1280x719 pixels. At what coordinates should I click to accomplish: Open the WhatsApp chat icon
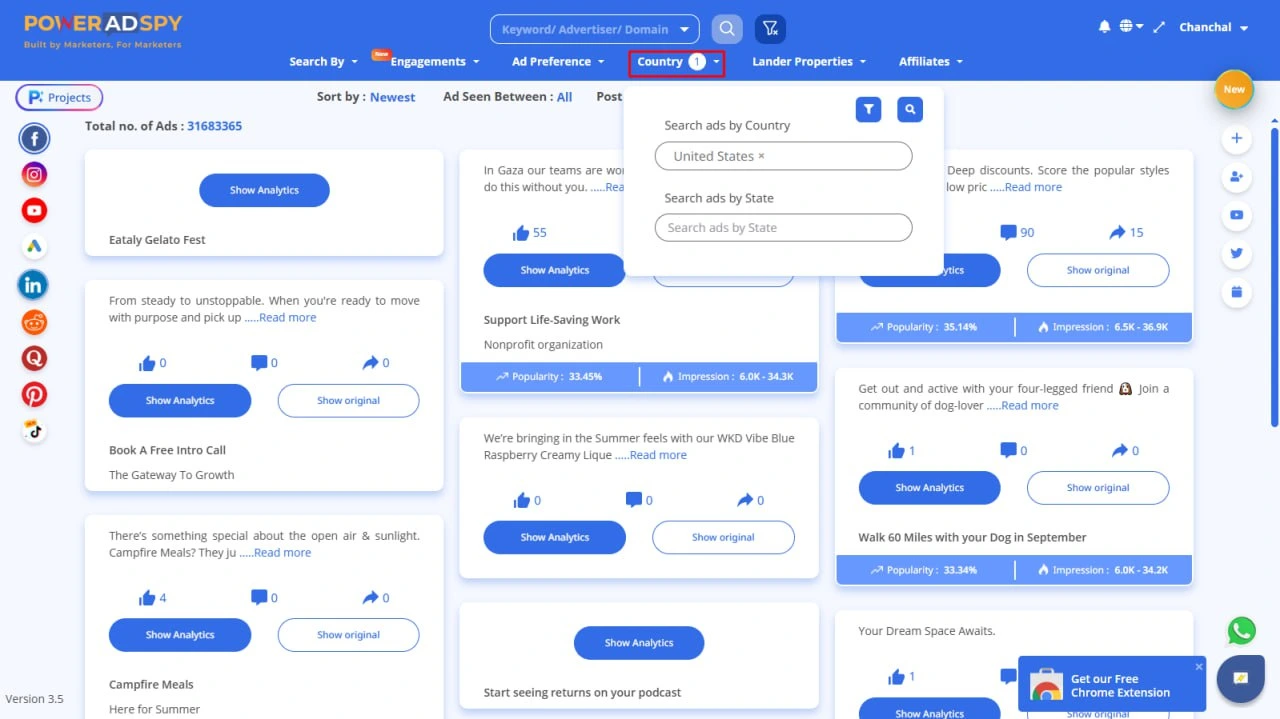point(1242,631)
